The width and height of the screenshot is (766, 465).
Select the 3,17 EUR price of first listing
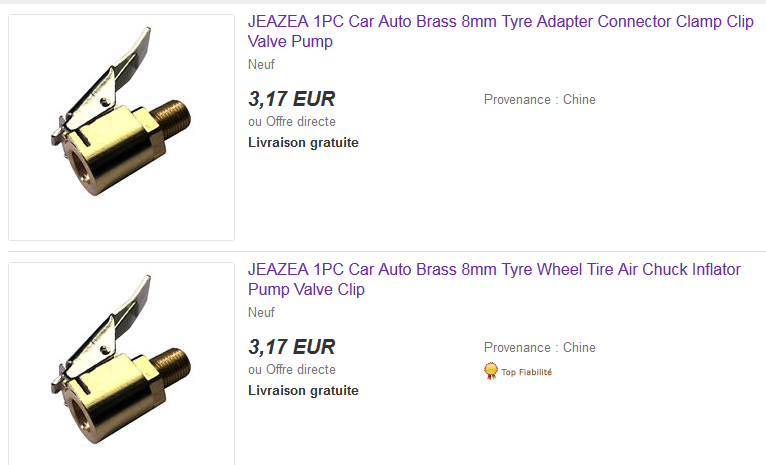[292, 99]
